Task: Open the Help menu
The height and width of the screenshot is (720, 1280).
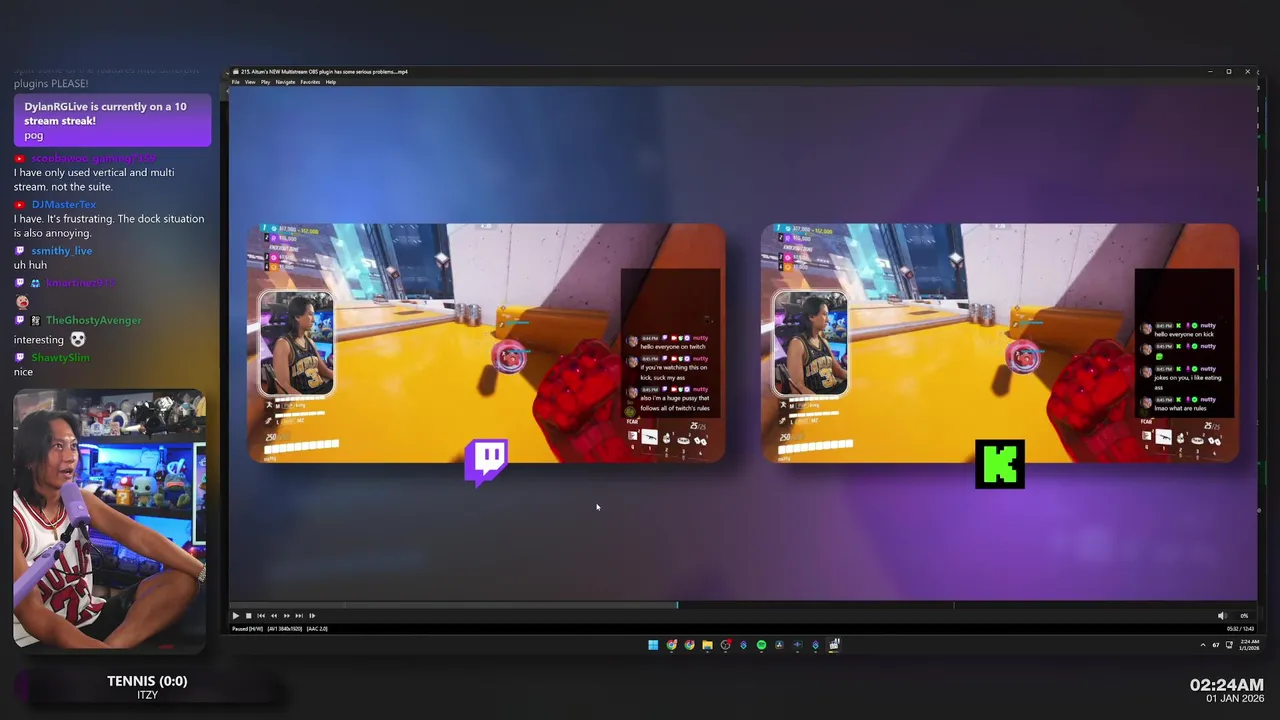Action: 331,82
